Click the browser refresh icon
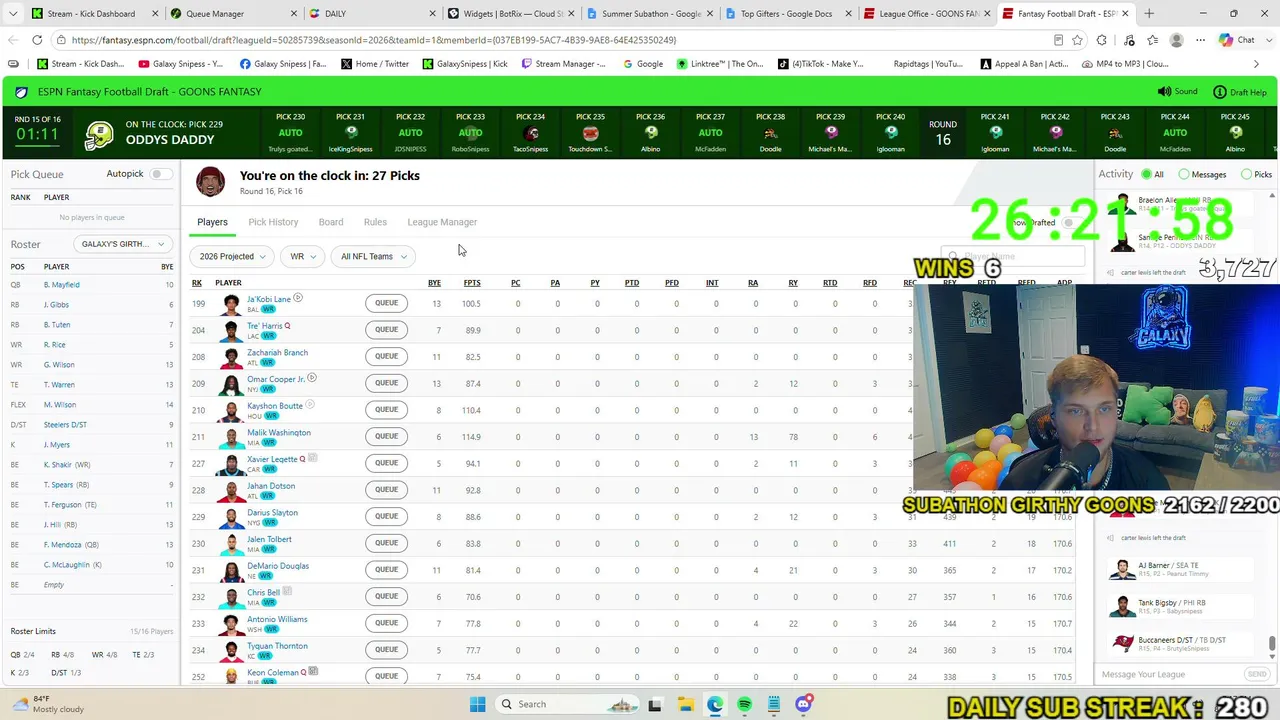 pos(37,40)
